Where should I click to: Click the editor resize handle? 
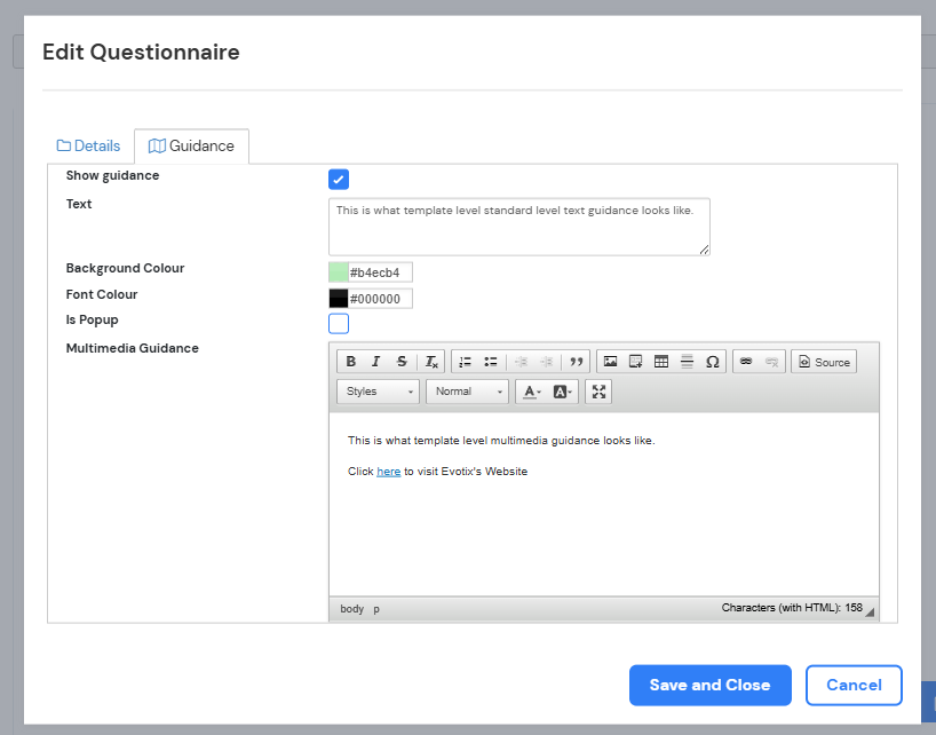click(x=870, y=611)
